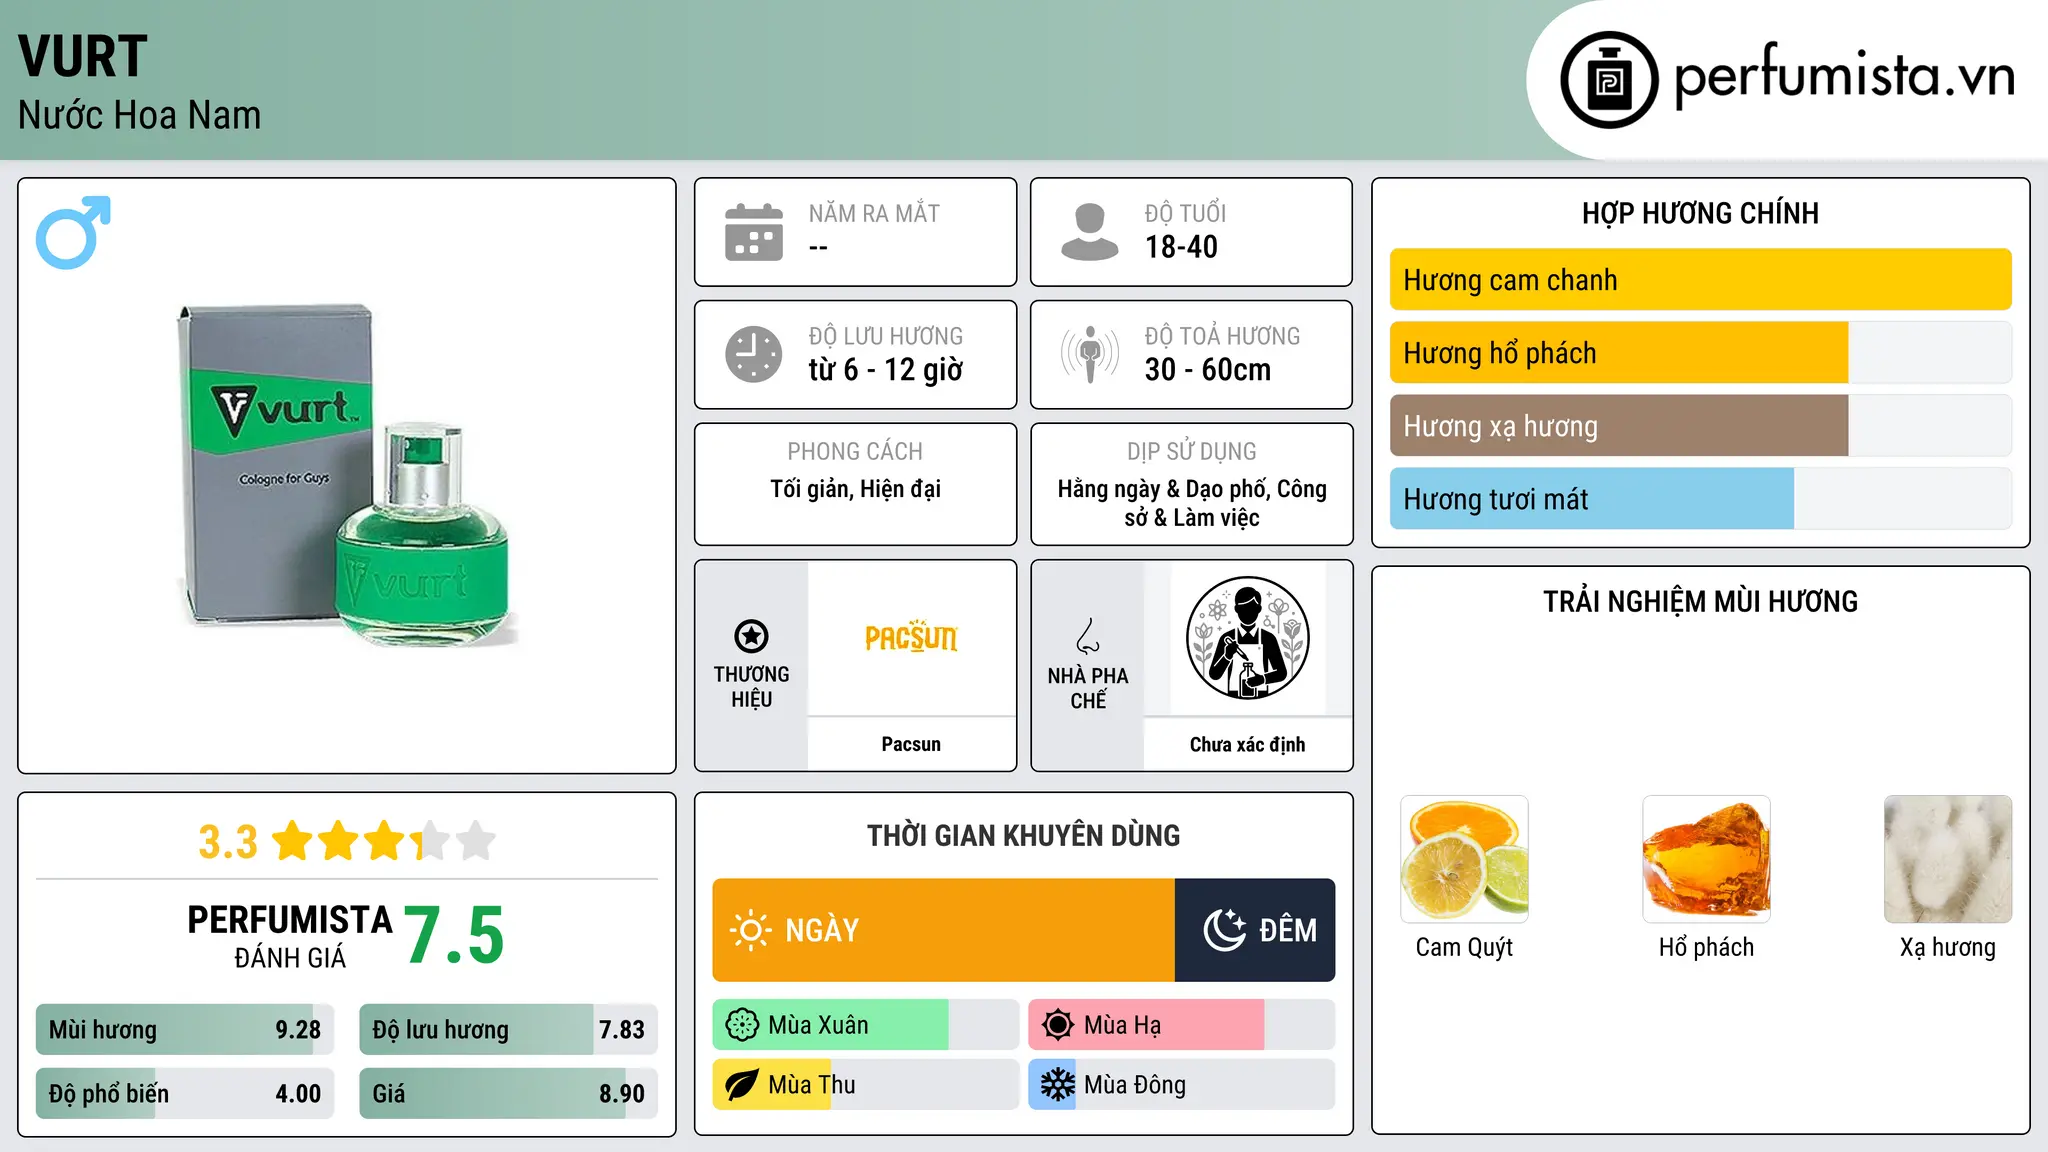Click the Perfumista 7.5 rating score
2048x1152 pixels.
tap(455, 936)
